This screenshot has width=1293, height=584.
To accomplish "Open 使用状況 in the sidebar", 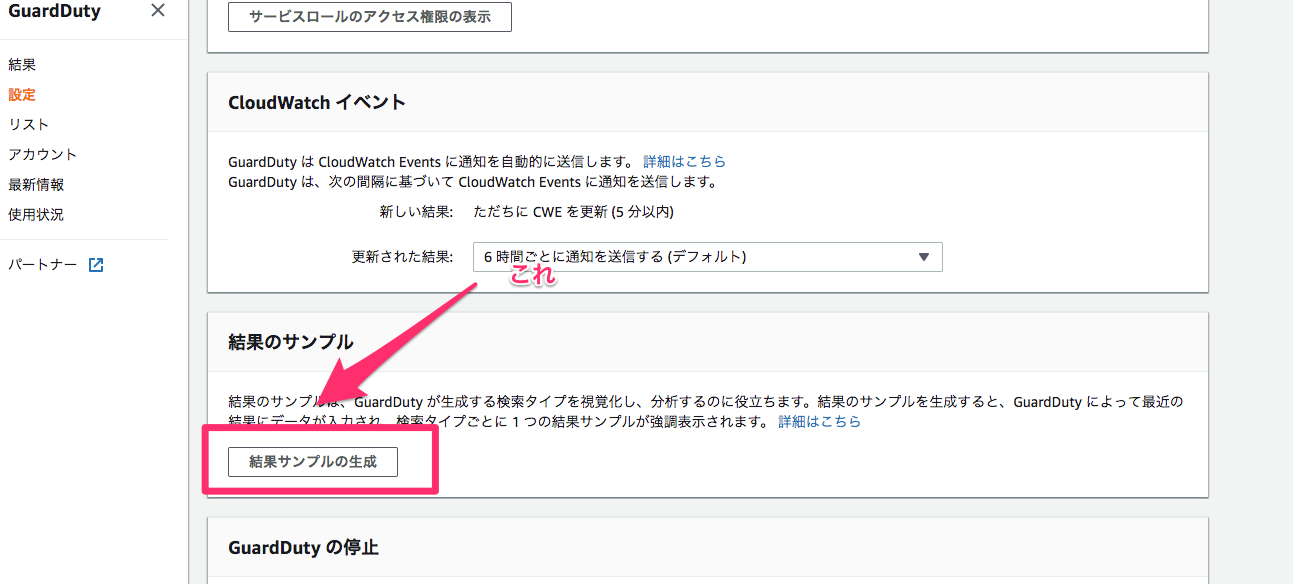I will tap(36, 215).
